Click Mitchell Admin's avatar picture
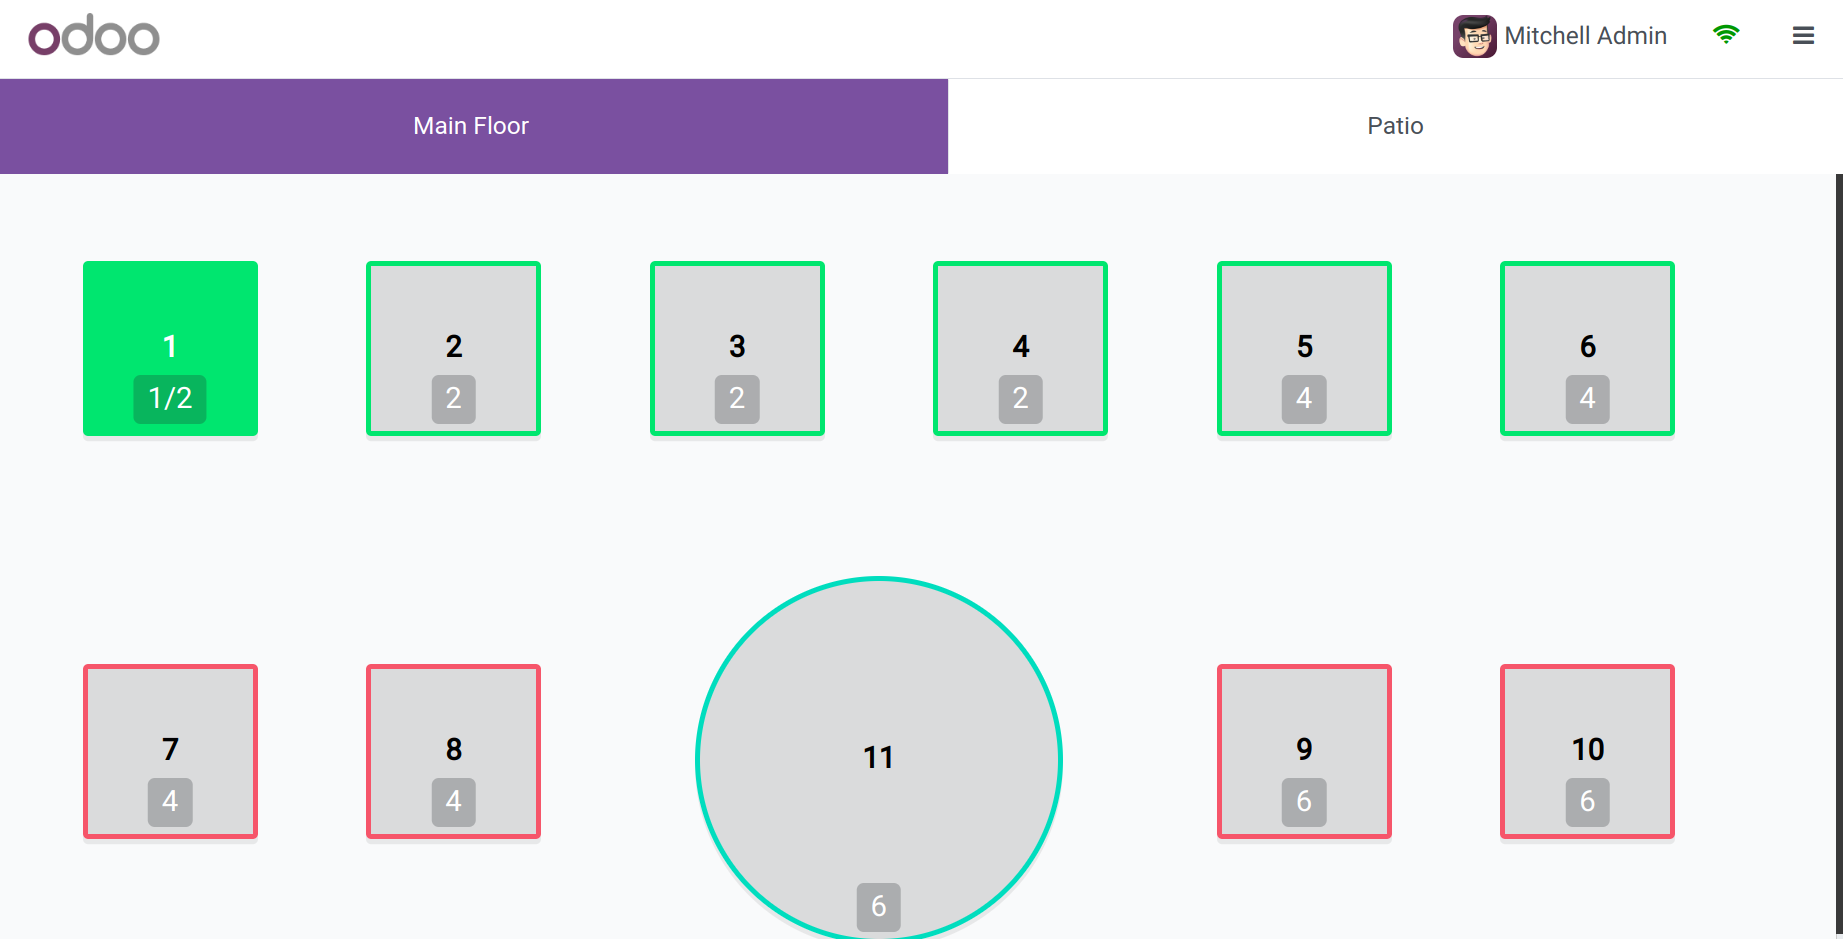Screen dimensions: 1843x939 (x=1474, y=36)
